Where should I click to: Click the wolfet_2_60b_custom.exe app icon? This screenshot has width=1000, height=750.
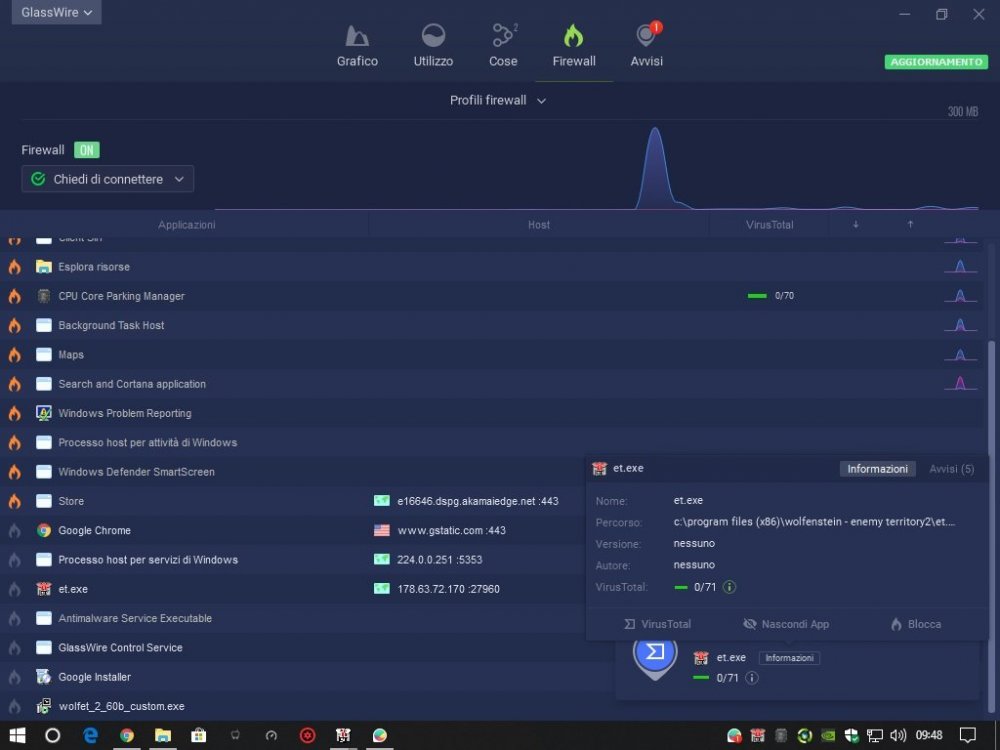click(x=43, y=706)
